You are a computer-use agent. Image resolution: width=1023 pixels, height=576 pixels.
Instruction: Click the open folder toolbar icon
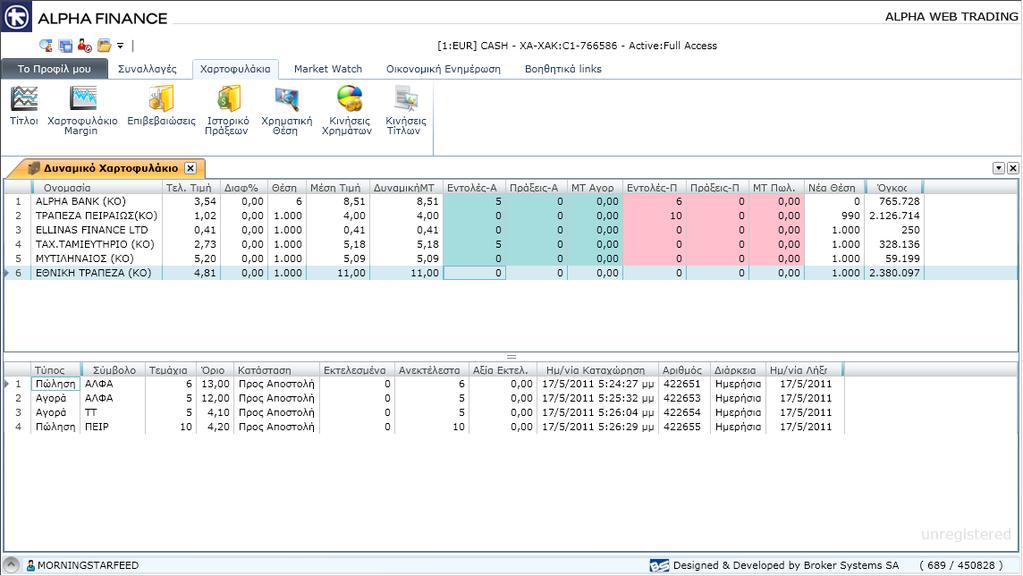pyautogui.click(x=104, y=46)
